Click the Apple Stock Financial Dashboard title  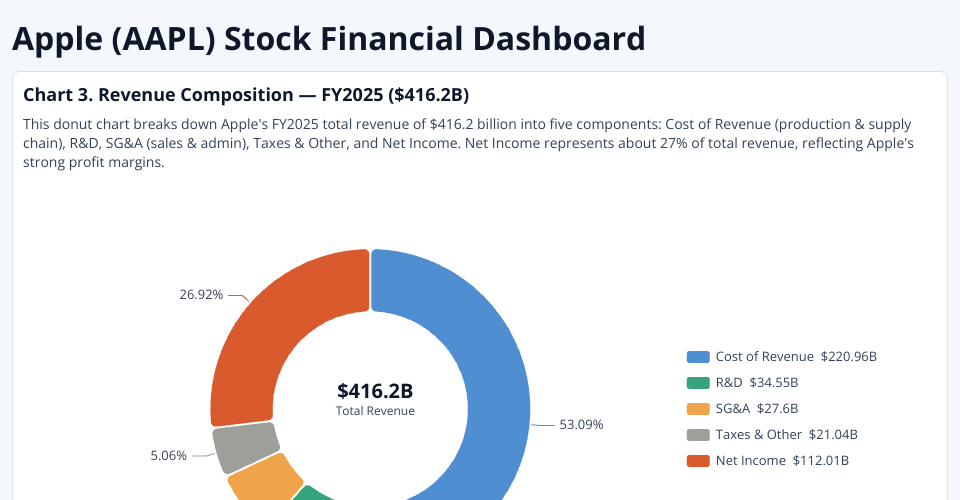[329, 39]
